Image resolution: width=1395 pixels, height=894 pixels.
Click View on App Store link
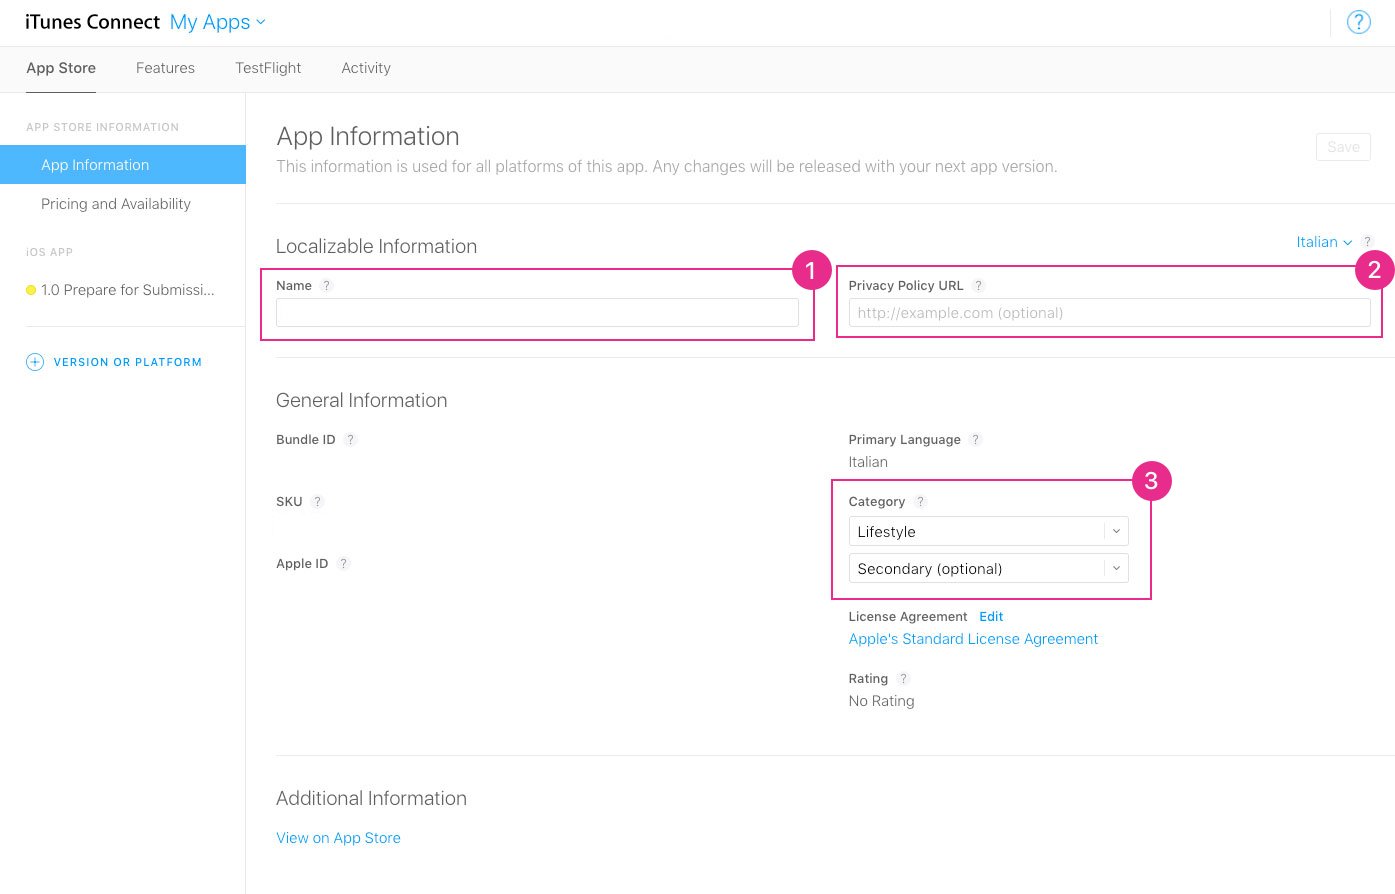point(338,838)
